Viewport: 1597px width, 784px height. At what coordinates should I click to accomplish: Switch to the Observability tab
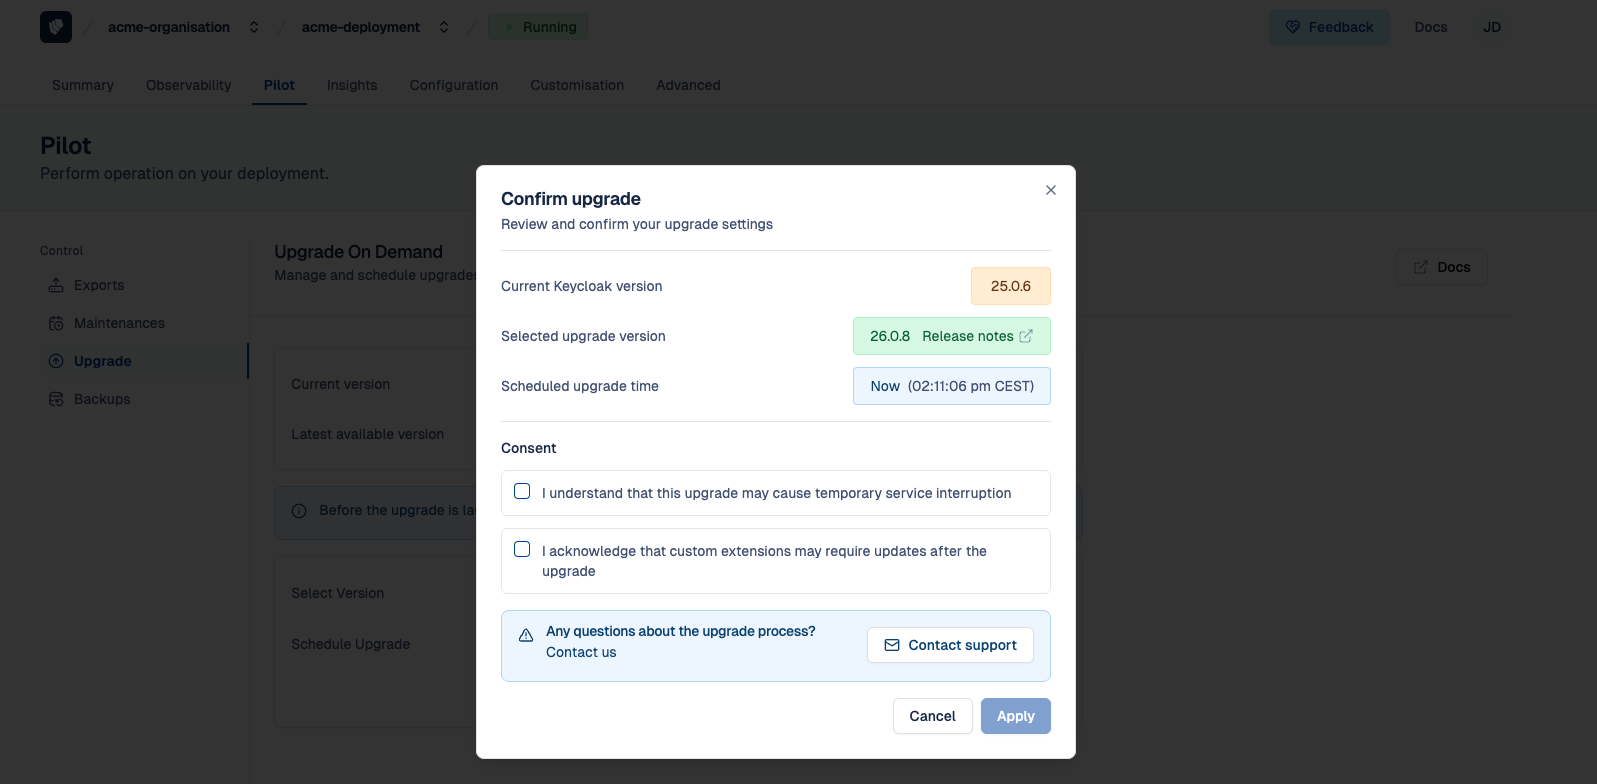coord(188,85)
